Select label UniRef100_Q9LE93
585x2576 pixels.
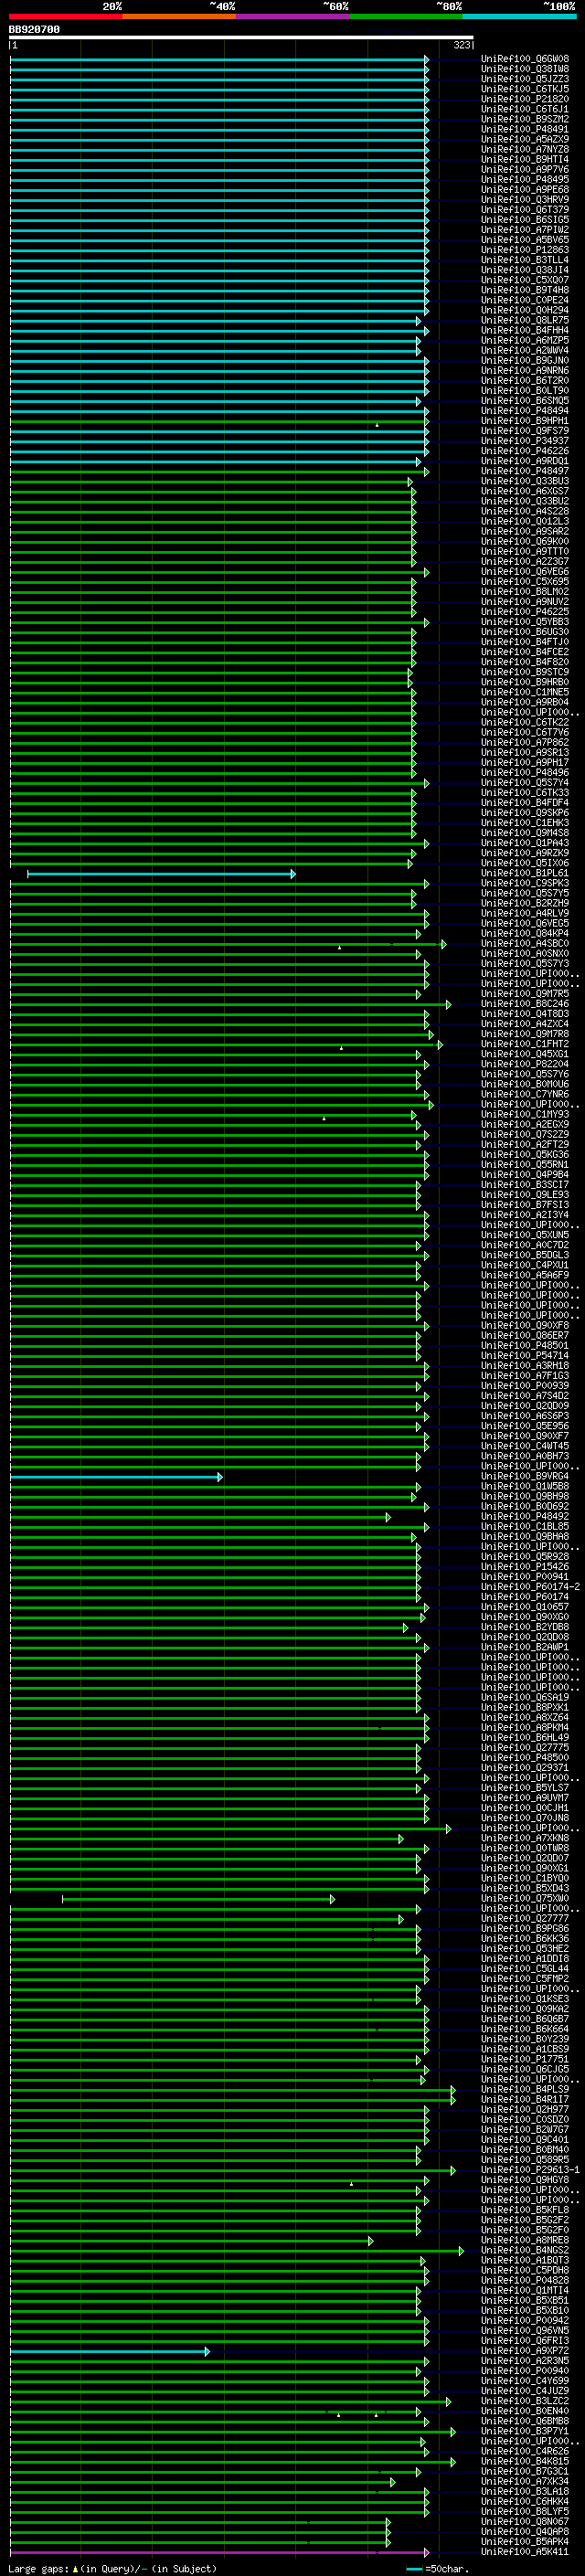click(x=525, y=1195)
